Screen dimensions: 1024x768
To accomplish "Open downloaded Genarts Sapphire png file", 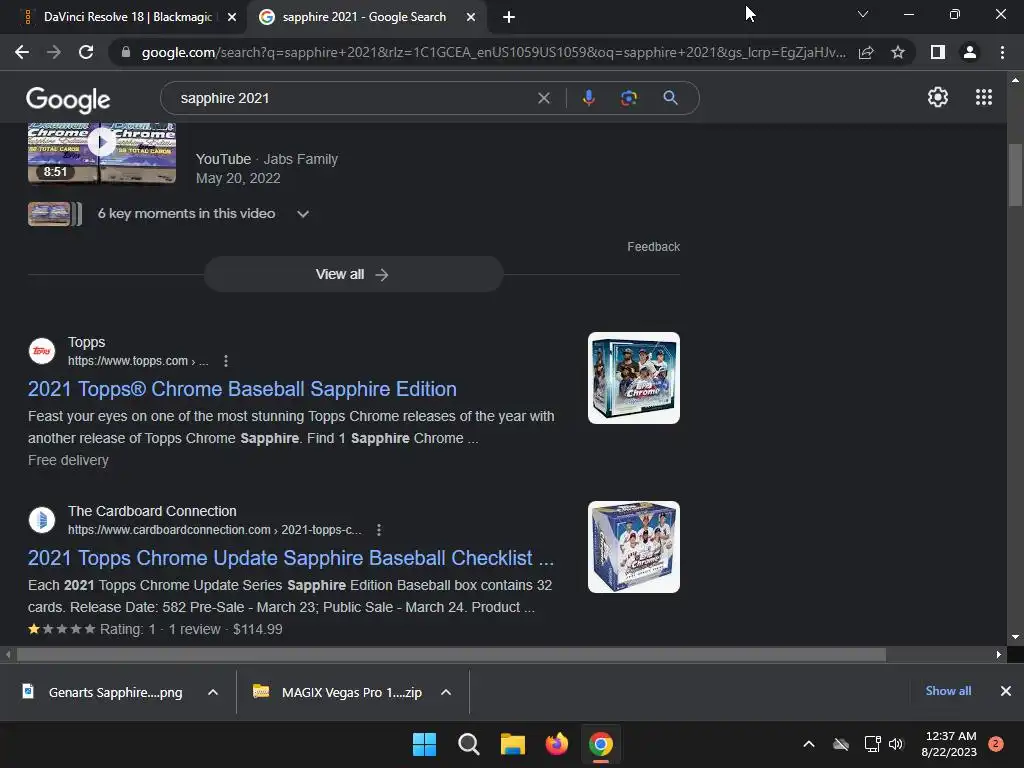I will click(103, 692).
